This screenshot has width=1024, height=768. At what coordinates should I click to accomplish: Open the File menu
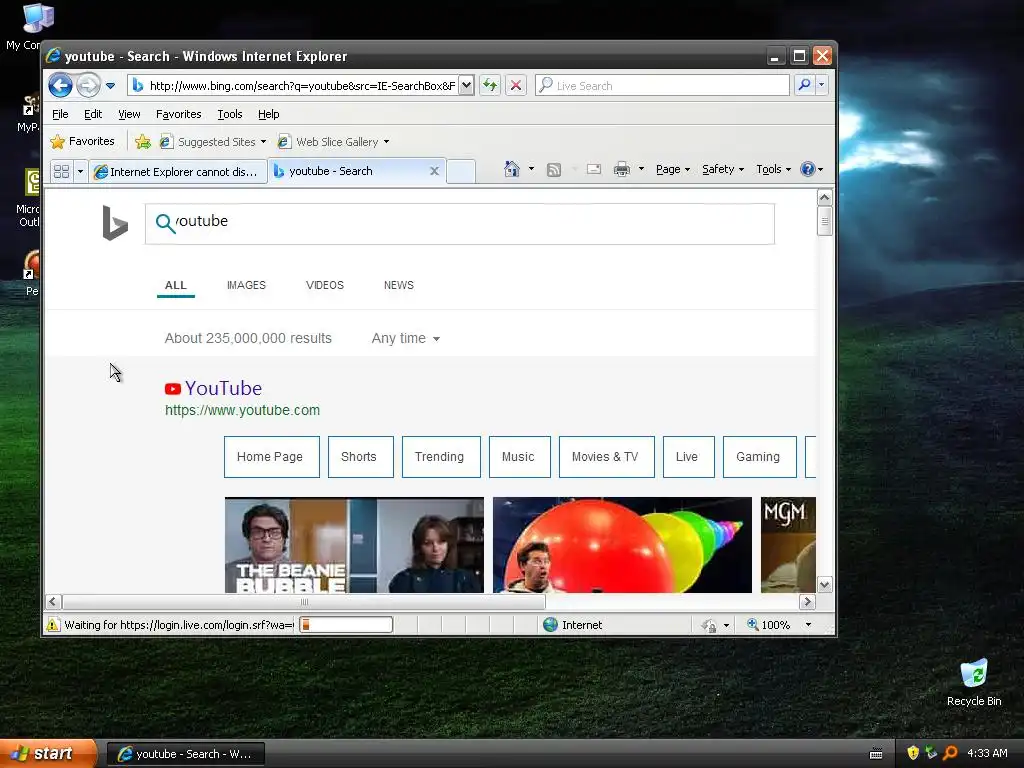point(60,114)
